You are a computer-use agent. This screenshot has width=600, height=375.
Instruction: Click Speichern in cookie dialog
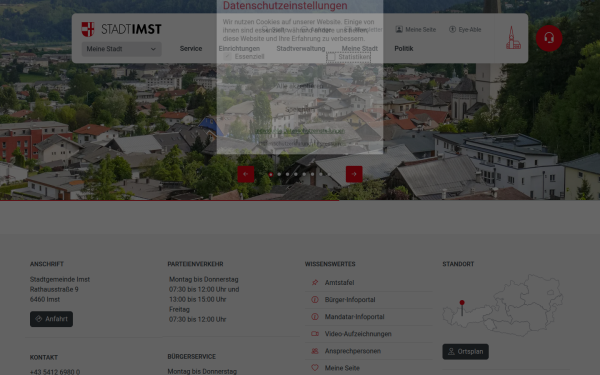300,109
